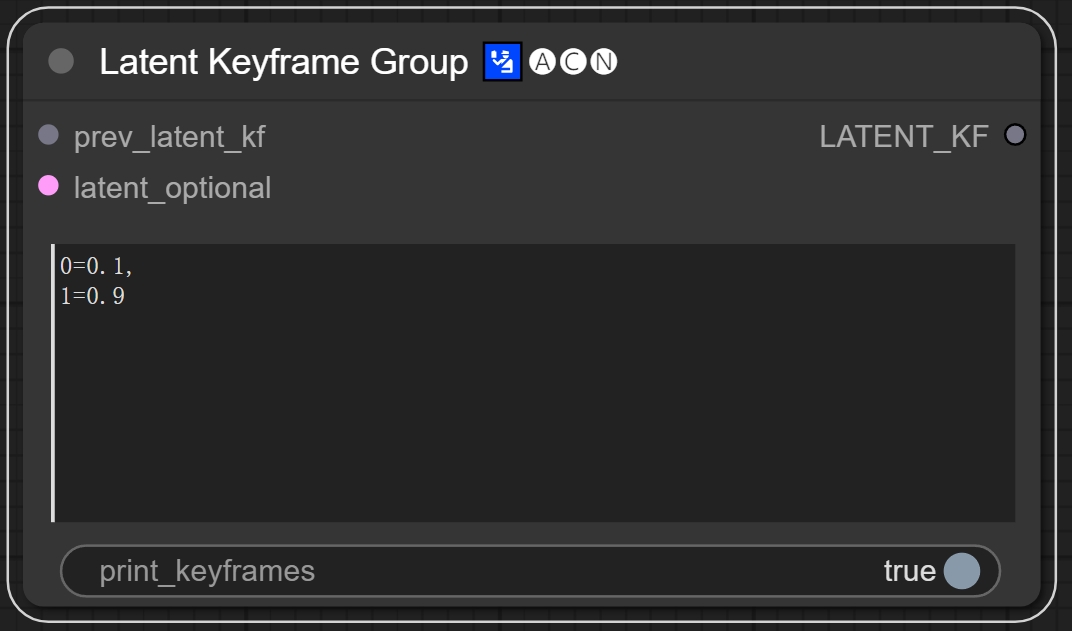
Task: Click the circled N badge in title
Action: point(604,62)
